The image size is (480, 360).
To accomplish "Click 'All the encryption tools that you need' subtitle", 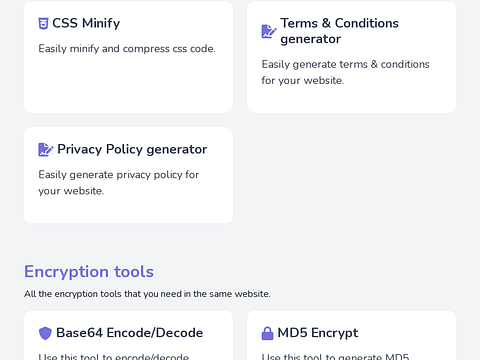I will coord(147,294).
